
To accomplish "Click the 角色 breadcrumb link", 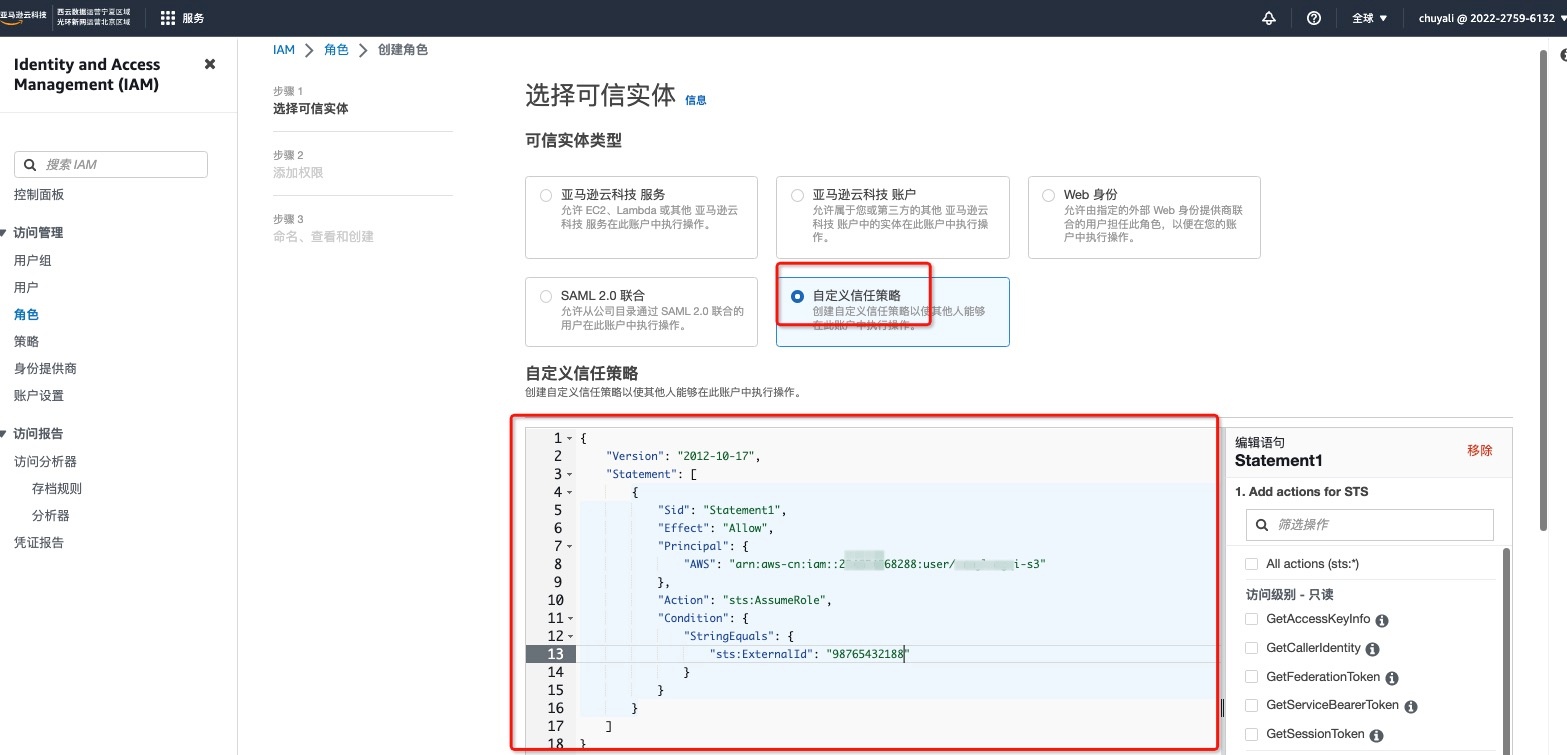I will click(x=337, y=50).
